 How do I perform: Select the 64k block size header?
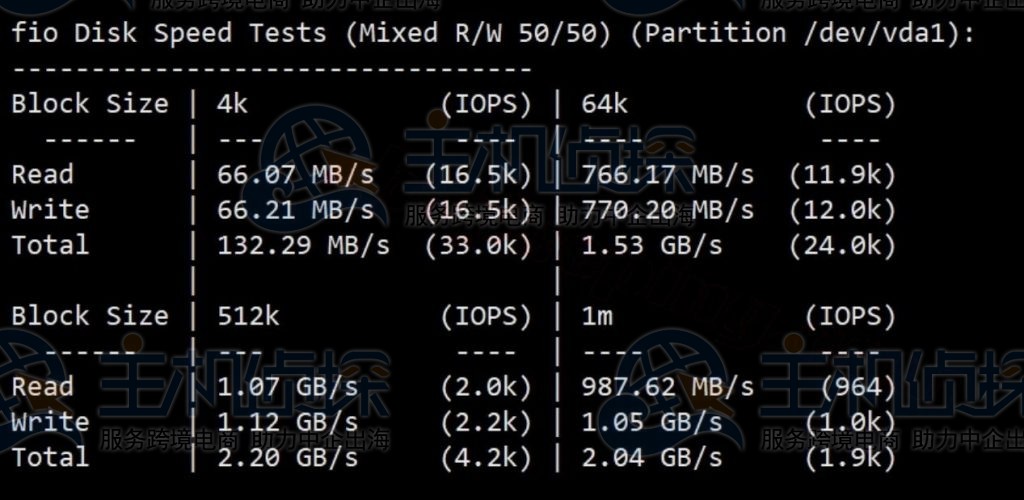pos(605,104)
